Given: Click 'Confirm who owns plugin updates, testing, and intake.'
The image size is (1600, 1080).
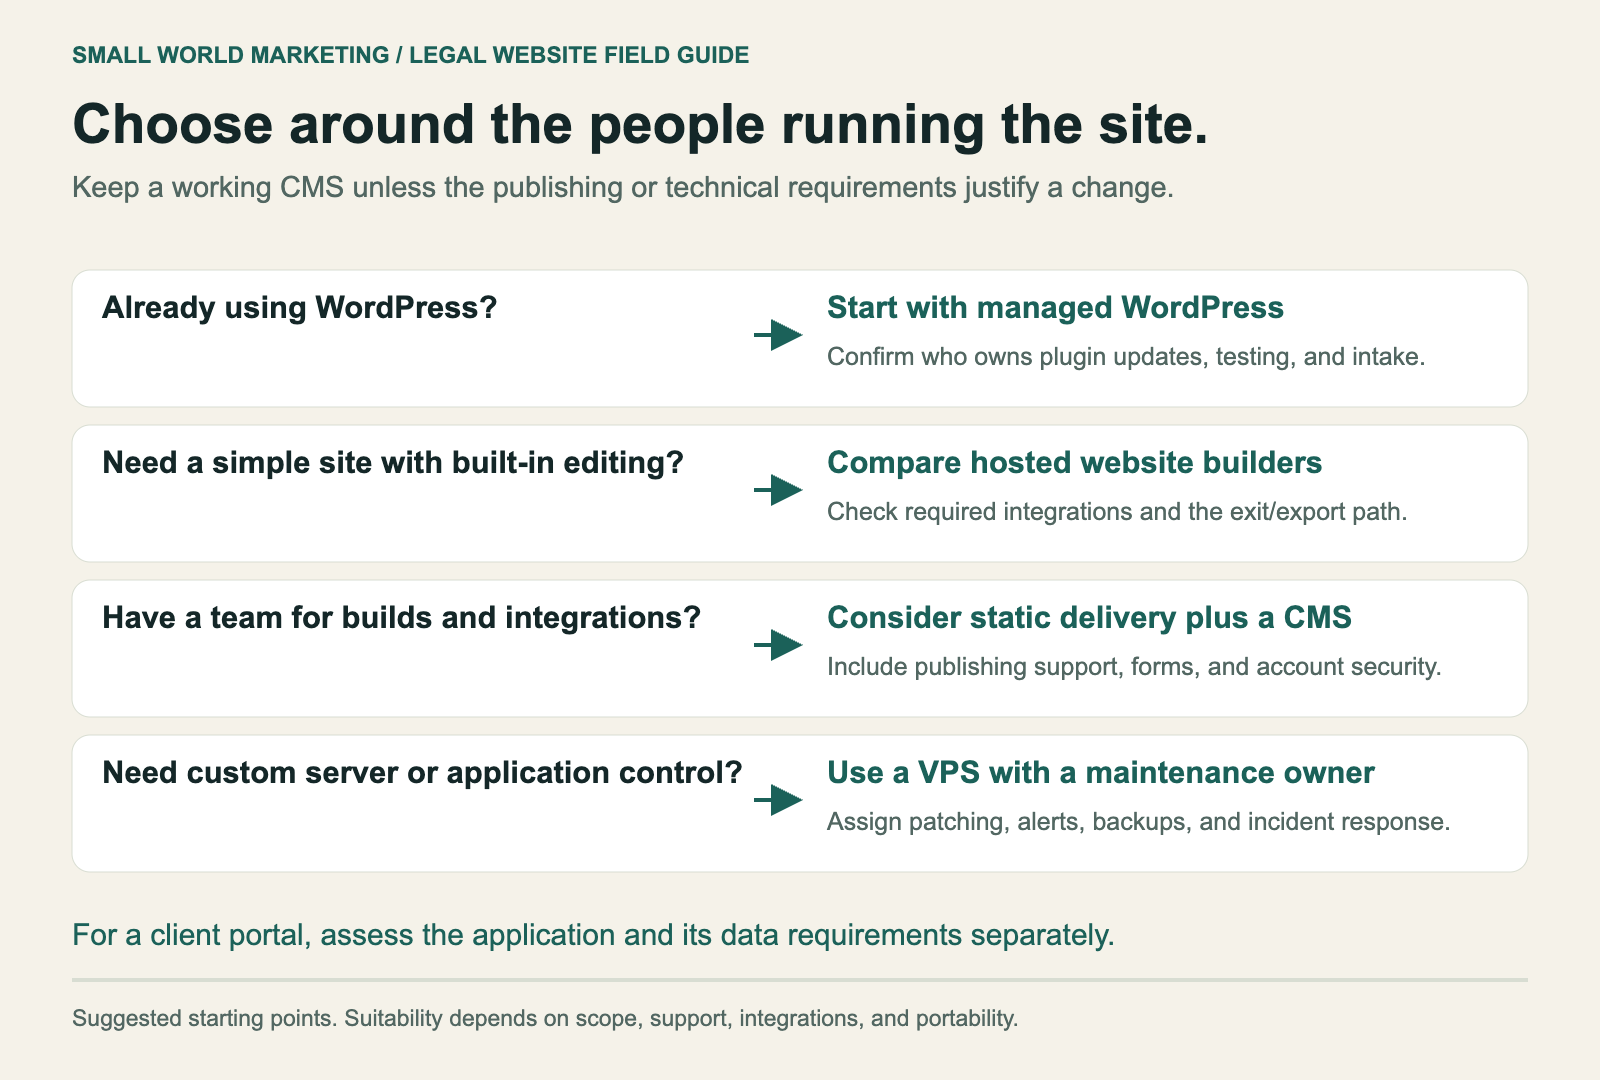Looking at the screenshot, I should tap(1125, 357).
